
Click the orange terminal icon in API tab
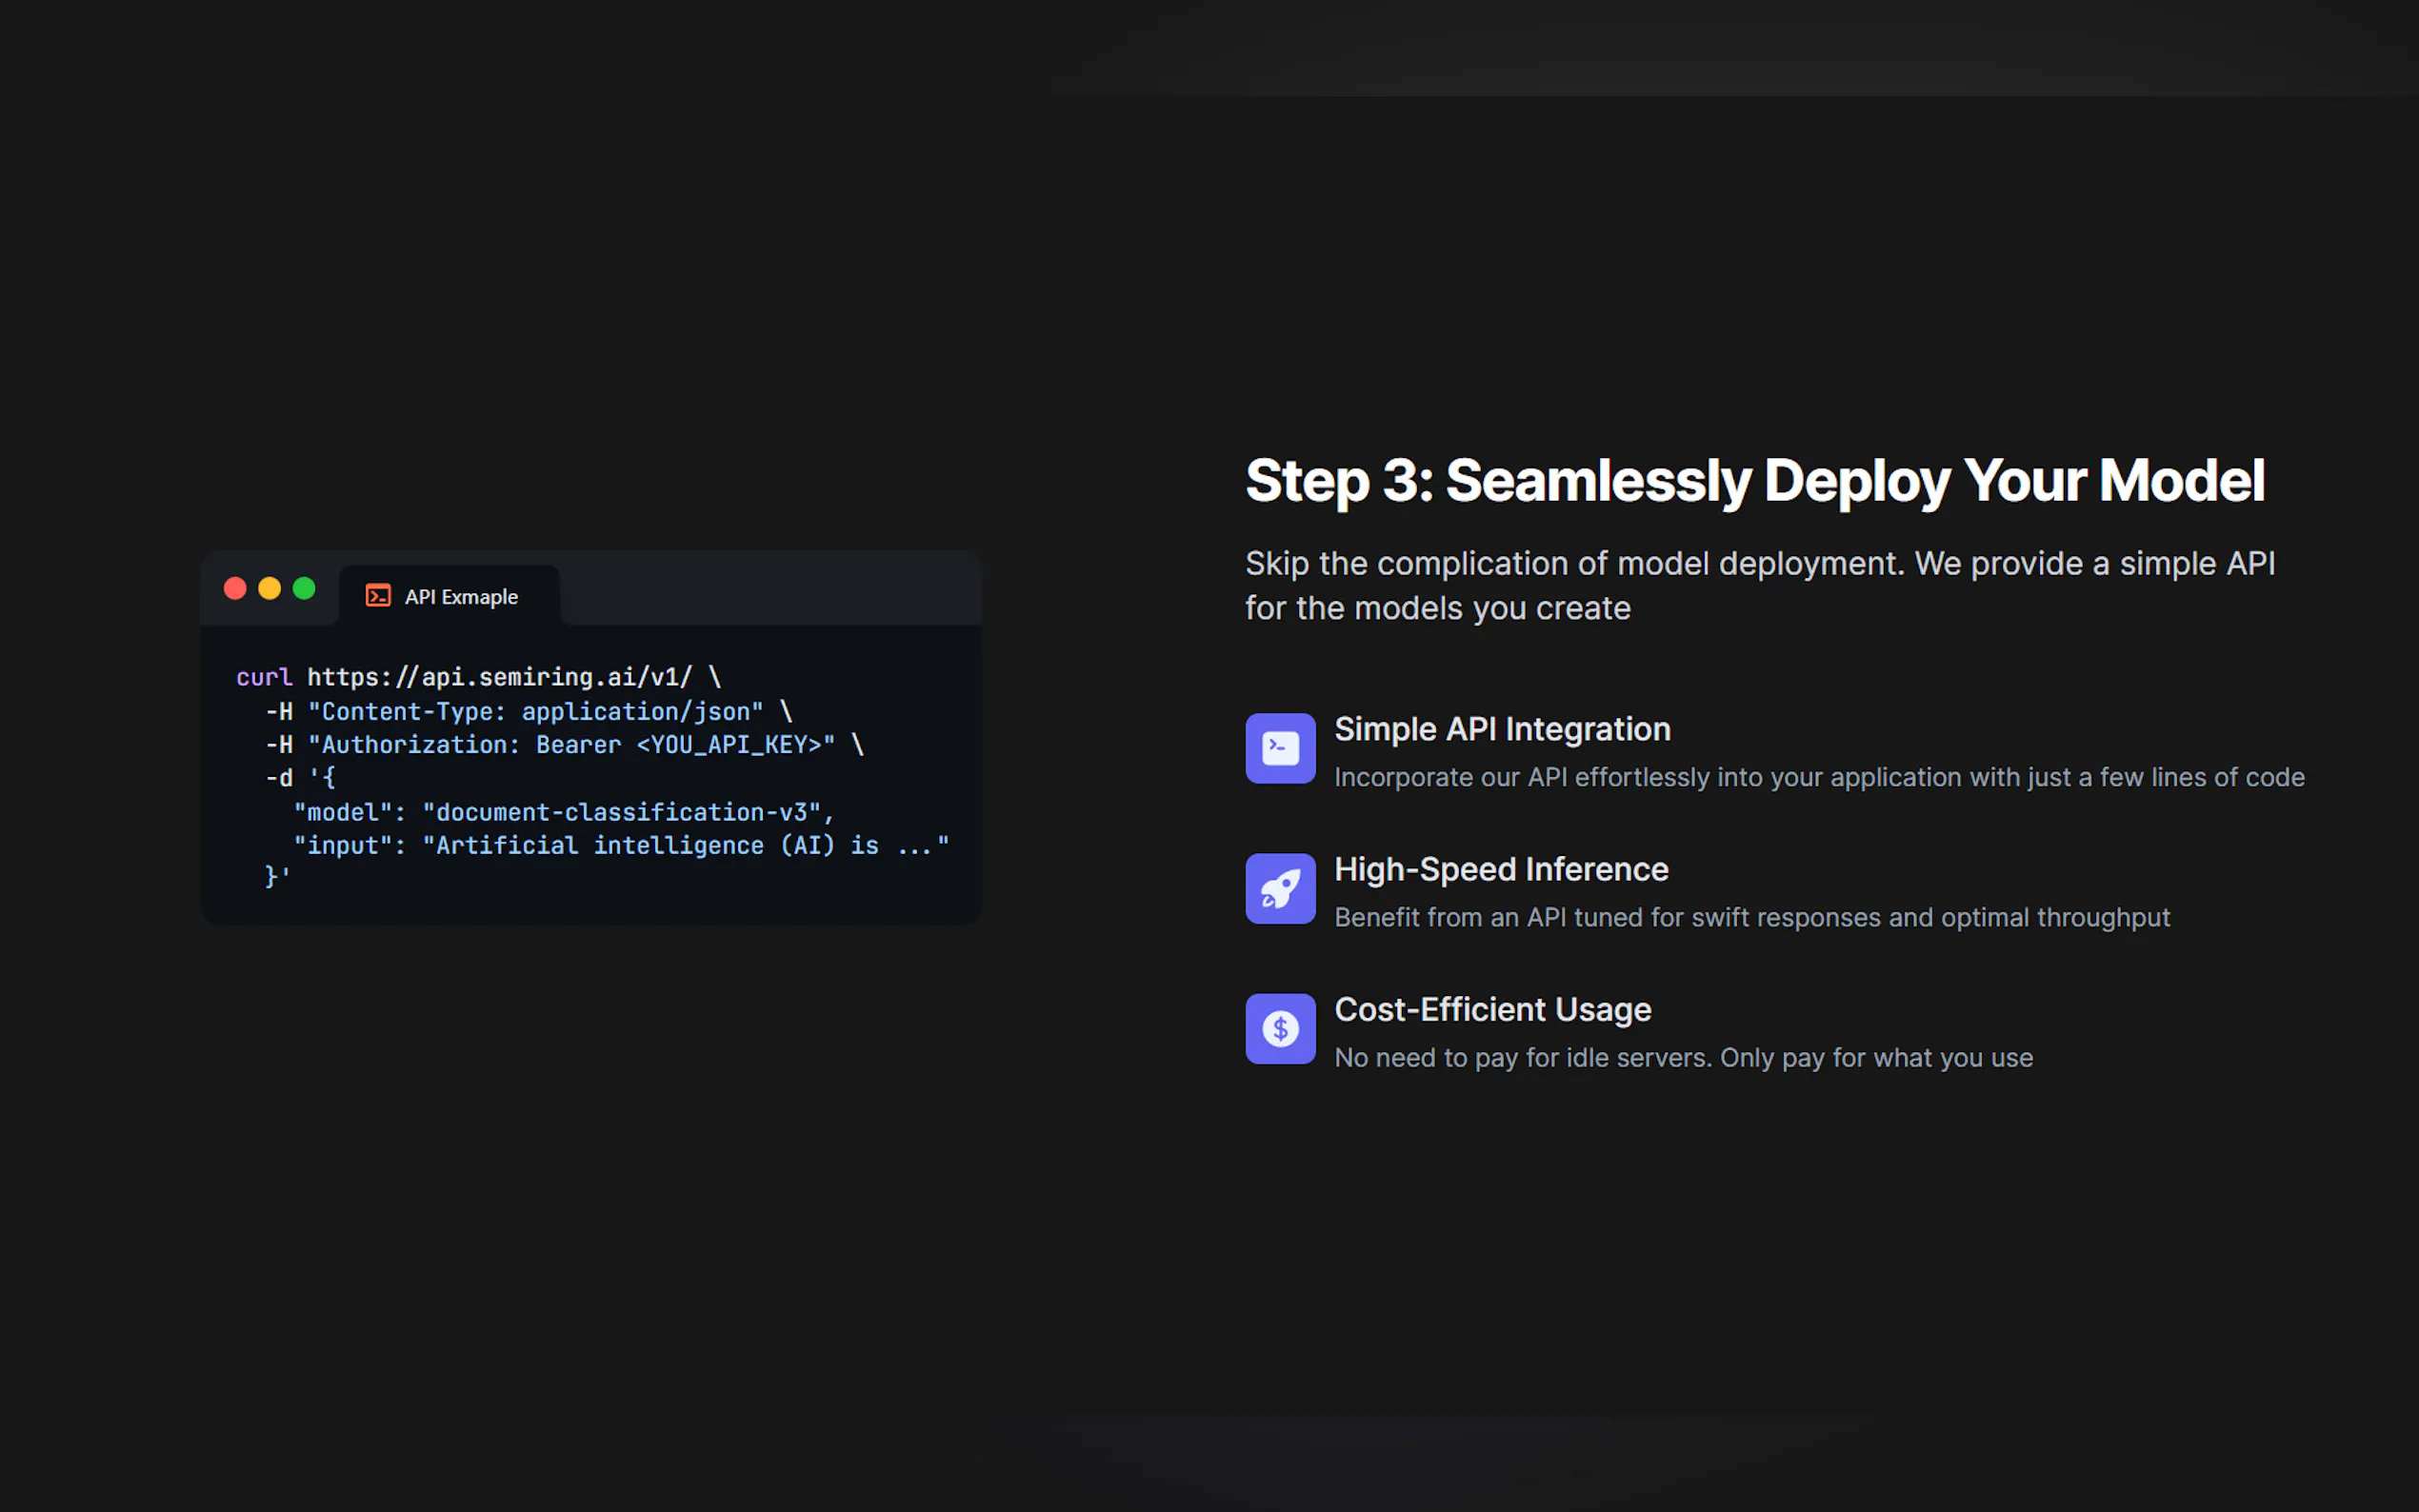click(x=378, y=596)
